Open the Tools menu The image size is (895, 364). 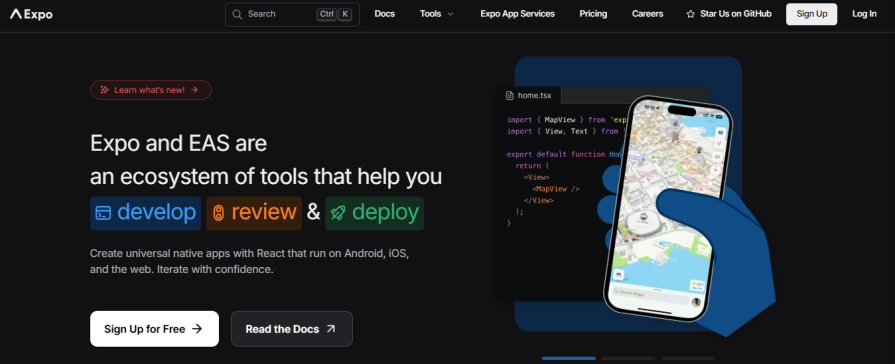click(437, 14)
